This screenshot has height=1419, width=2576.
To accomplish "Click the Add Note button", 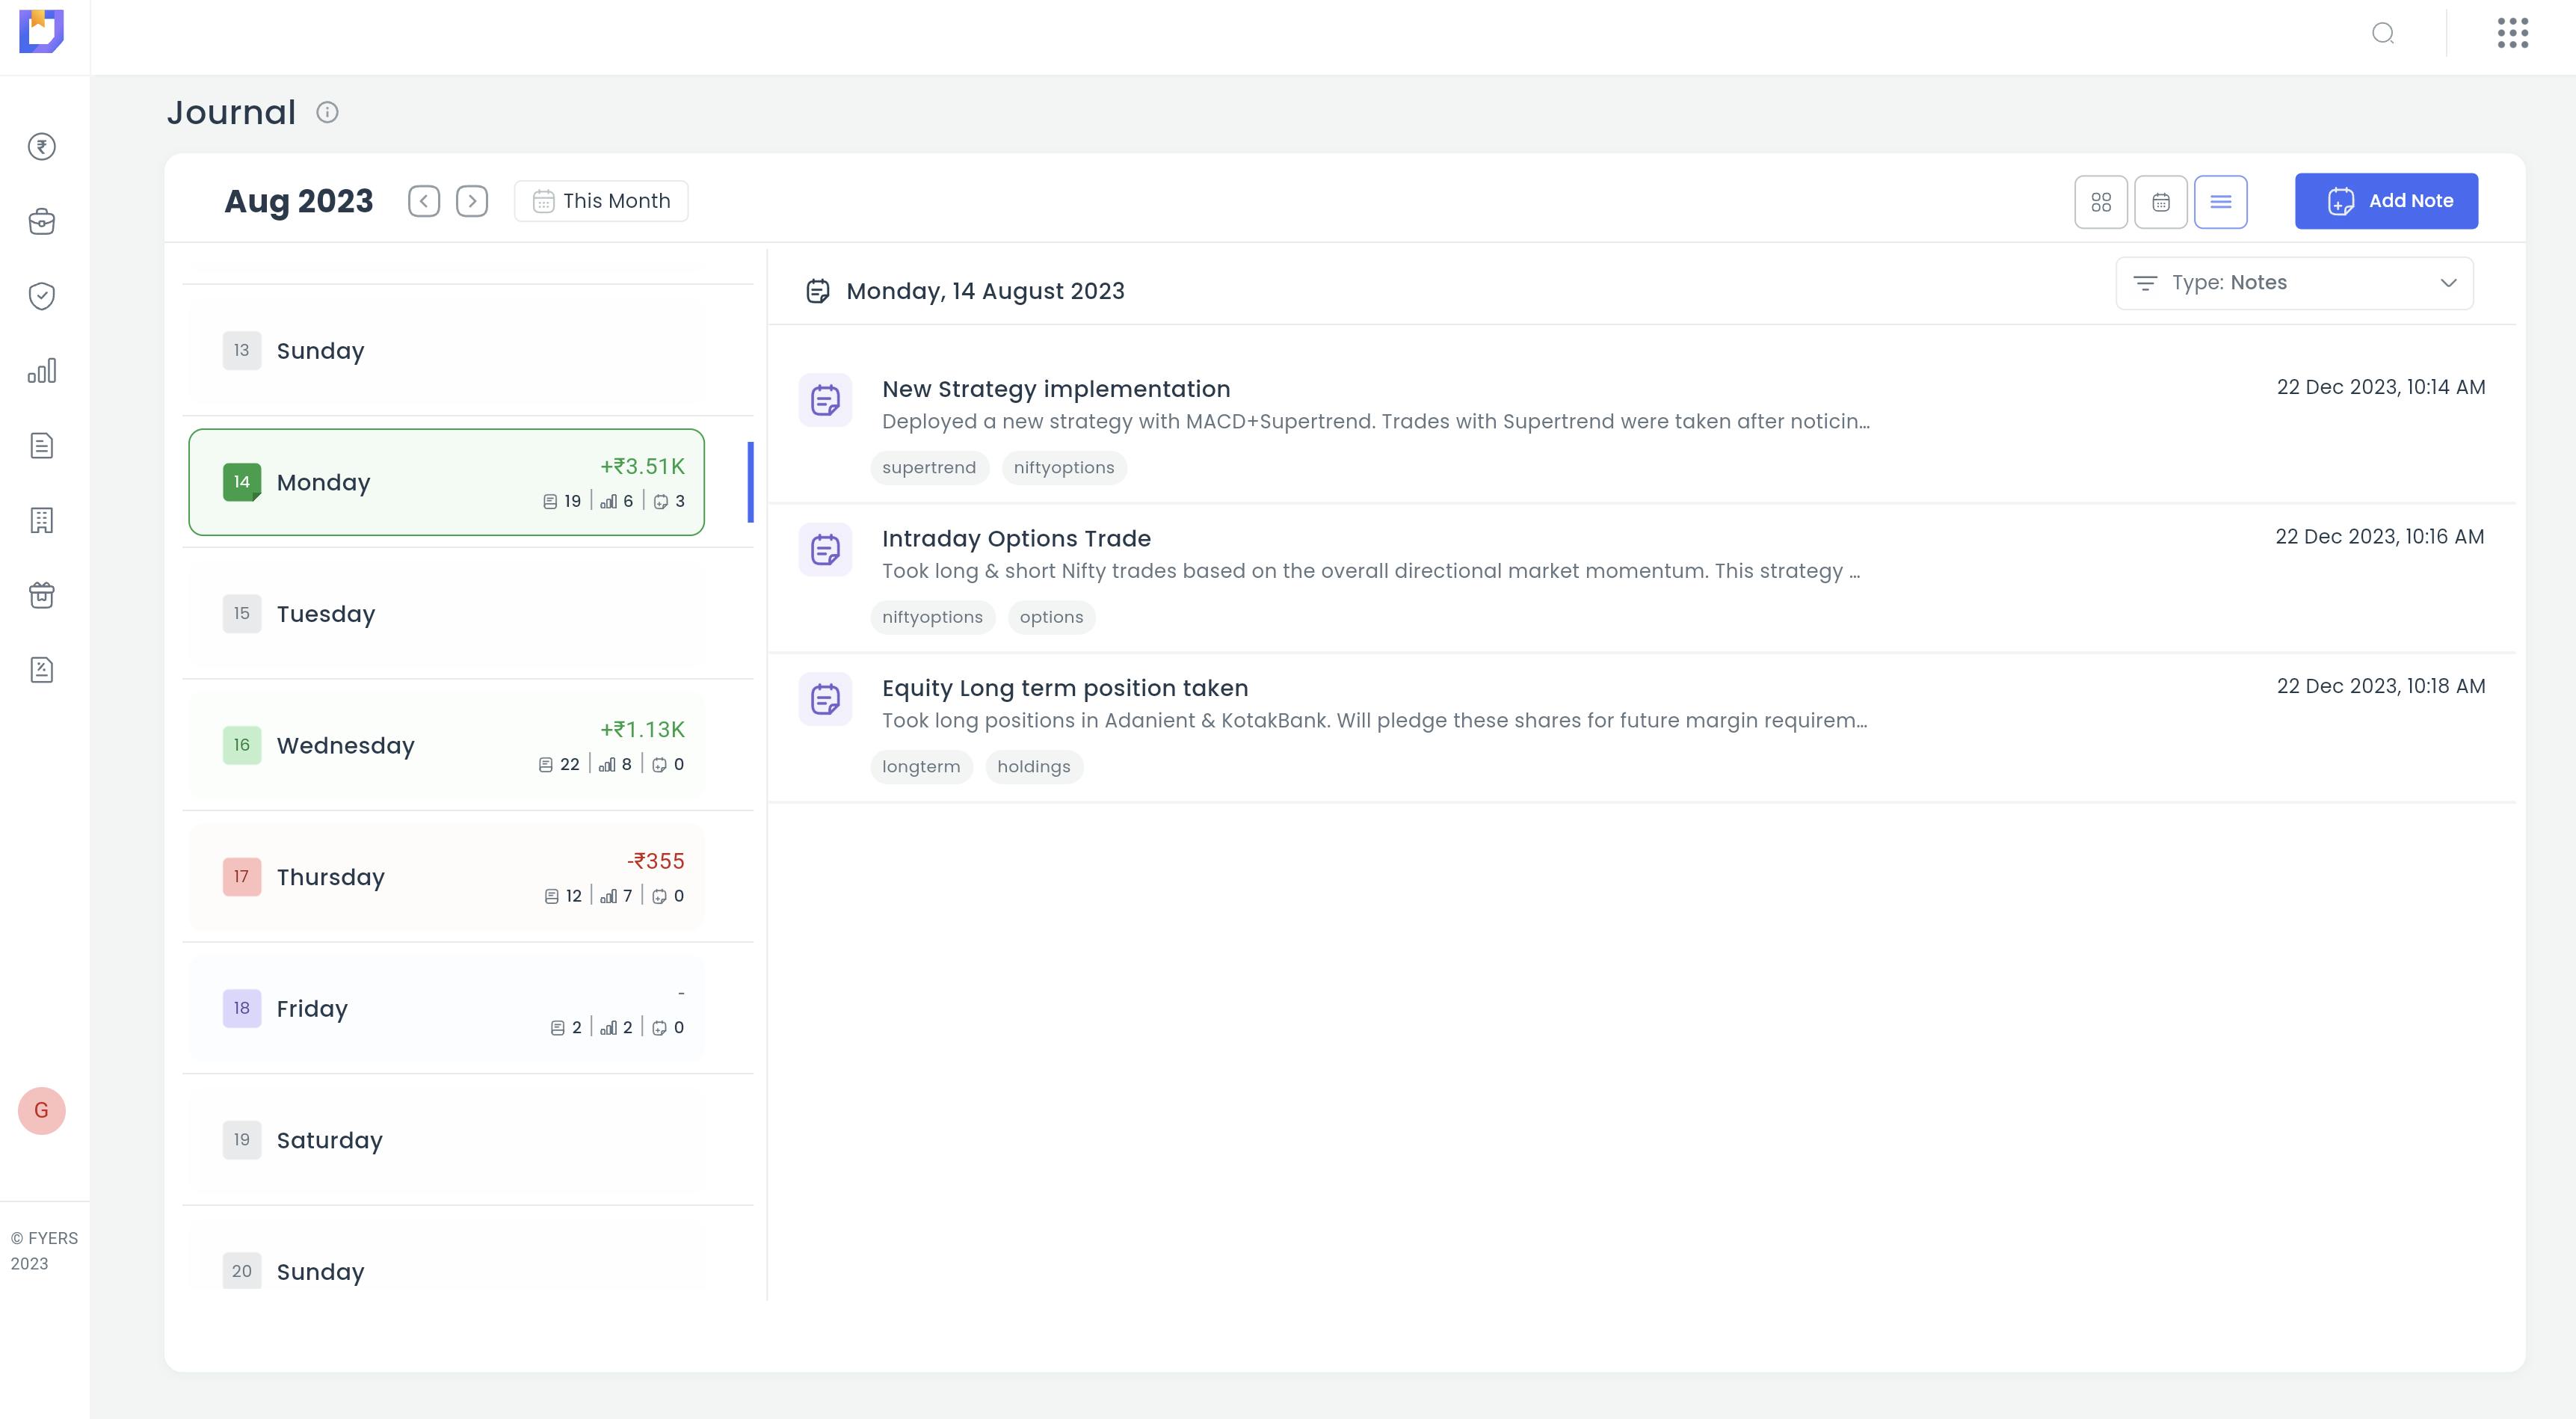I will tap(2385, 201).
